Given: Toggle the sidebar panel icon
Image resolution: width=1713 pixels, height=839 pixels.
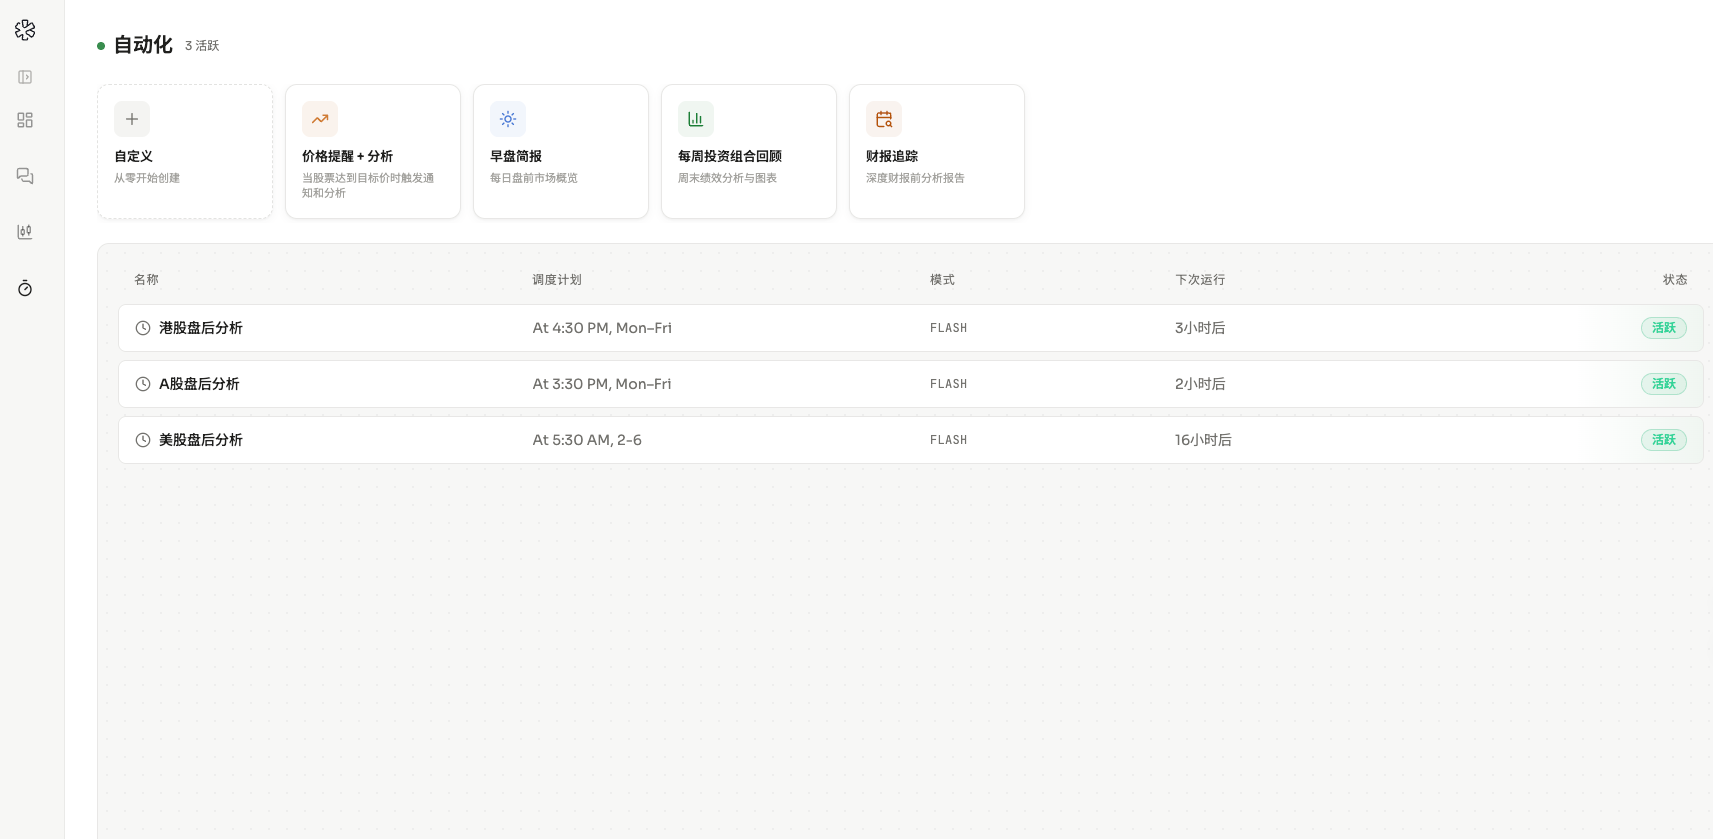Looking at the screenshot, I should point(25,77).
